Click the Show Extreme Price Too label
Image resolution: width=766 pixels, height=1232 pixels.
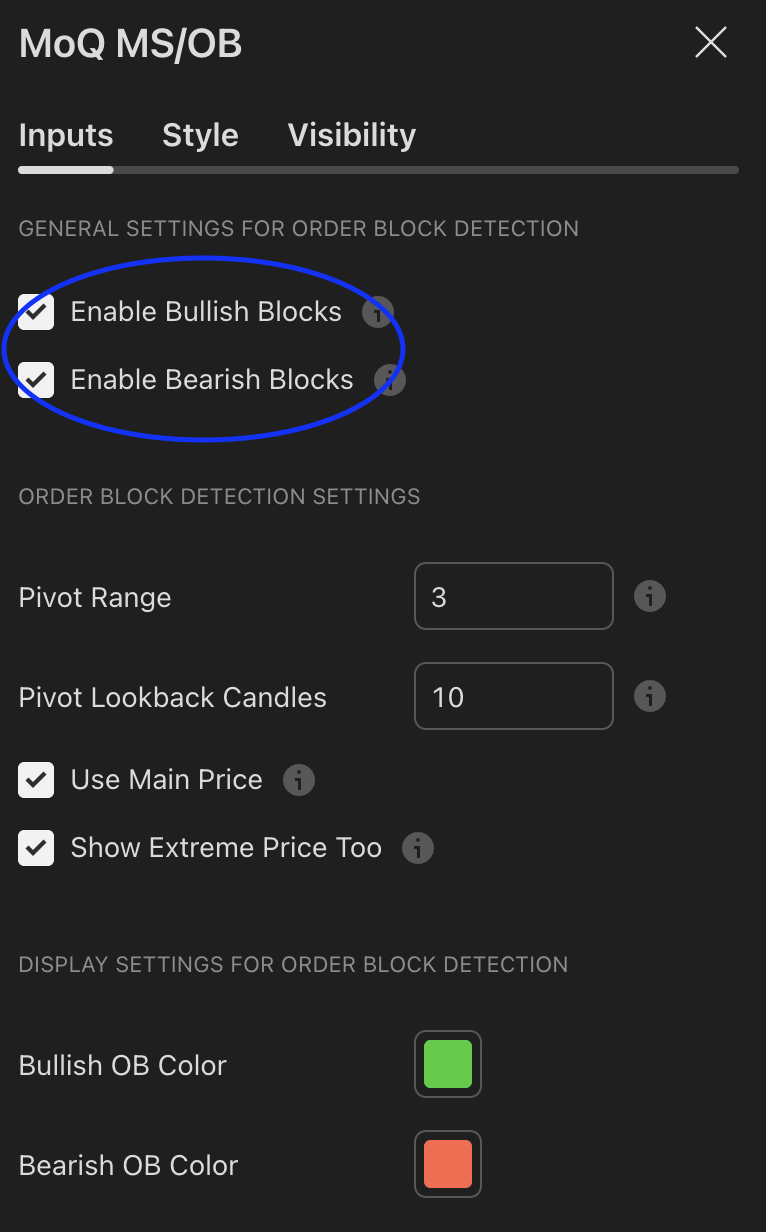coord(226,848)
